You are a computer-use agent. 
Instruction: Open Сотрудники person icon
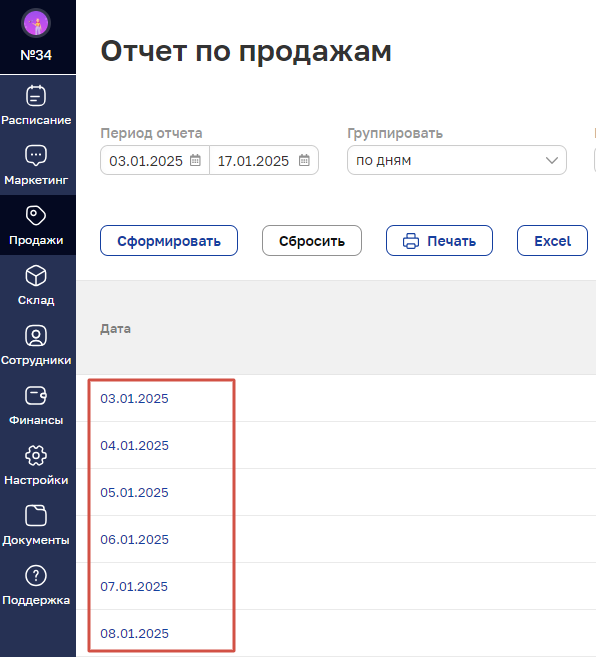click(36, 336)
